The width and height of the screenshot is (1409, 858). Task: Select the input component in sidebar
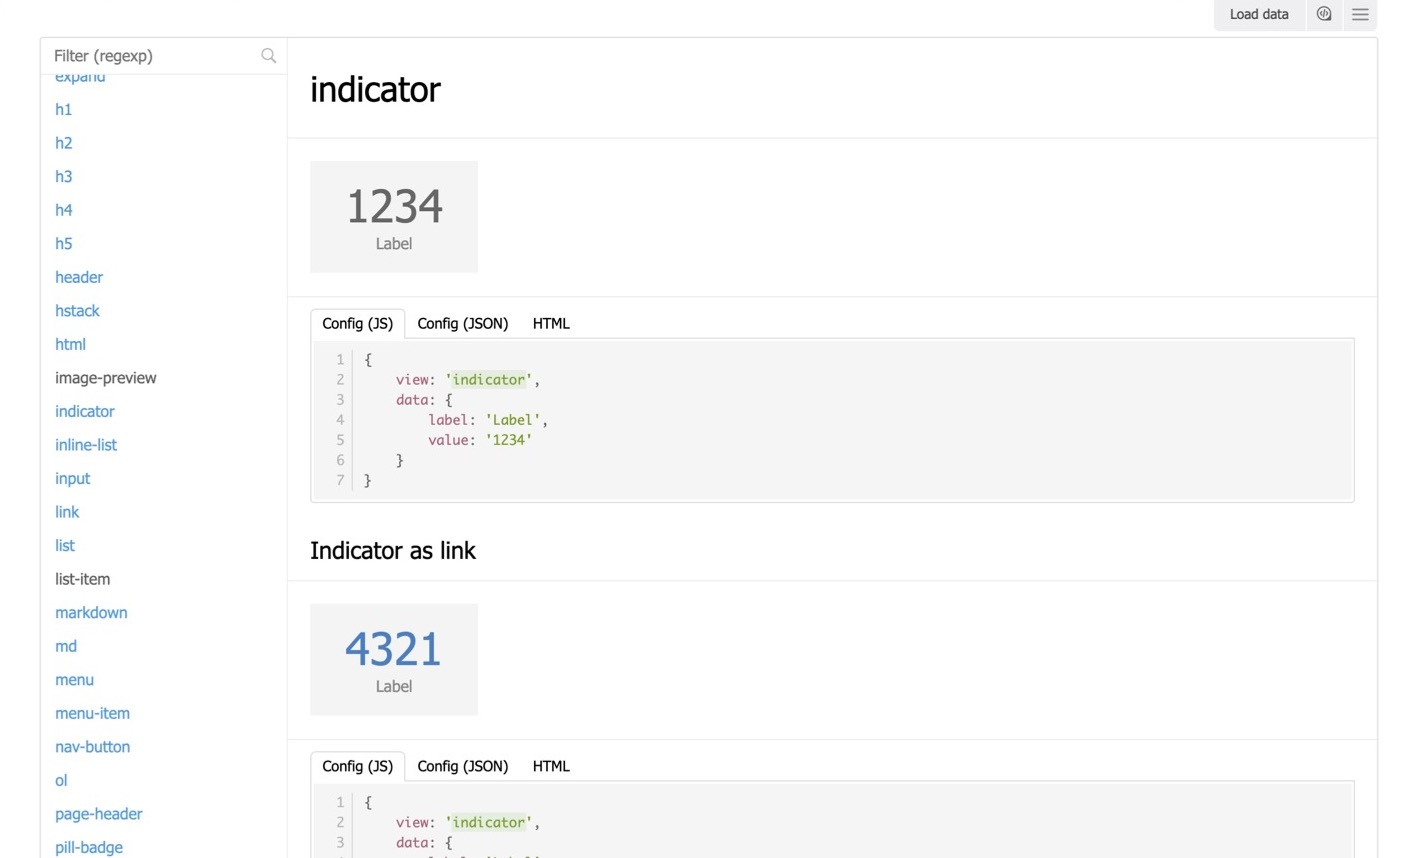(72, 478)
